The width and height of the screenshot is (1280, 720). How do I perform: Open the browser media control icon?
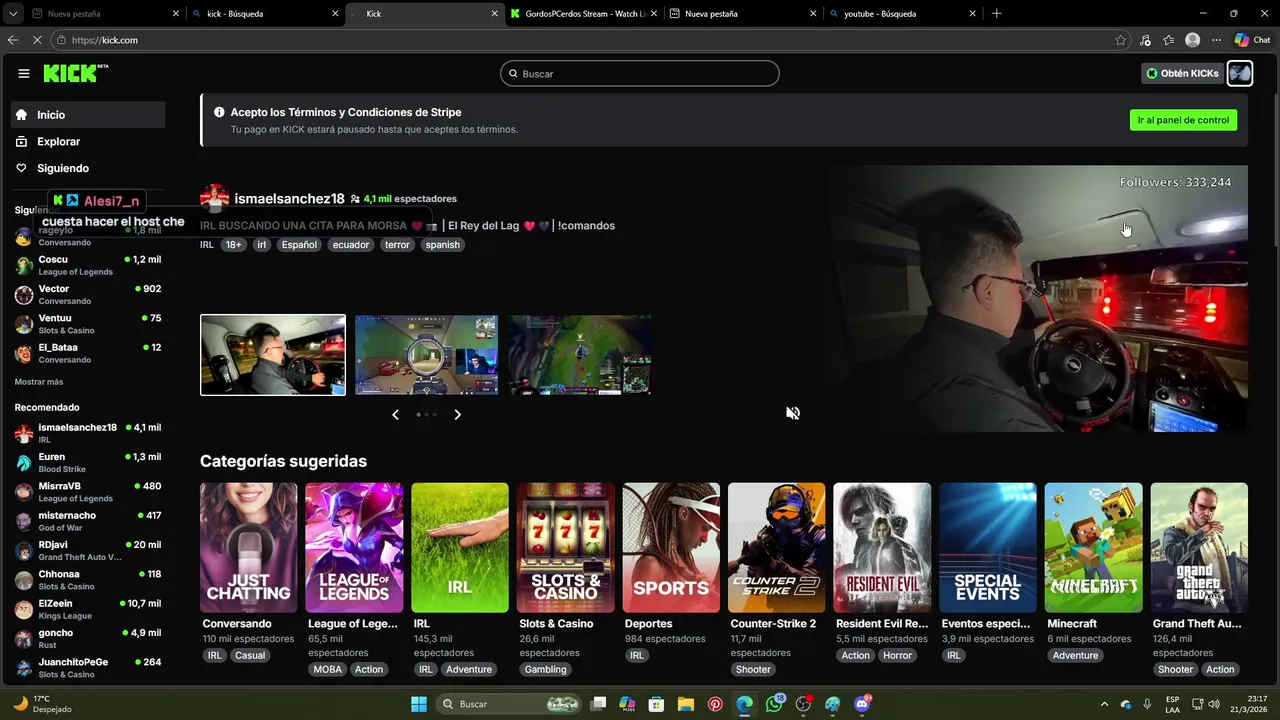click(1145, 40)
